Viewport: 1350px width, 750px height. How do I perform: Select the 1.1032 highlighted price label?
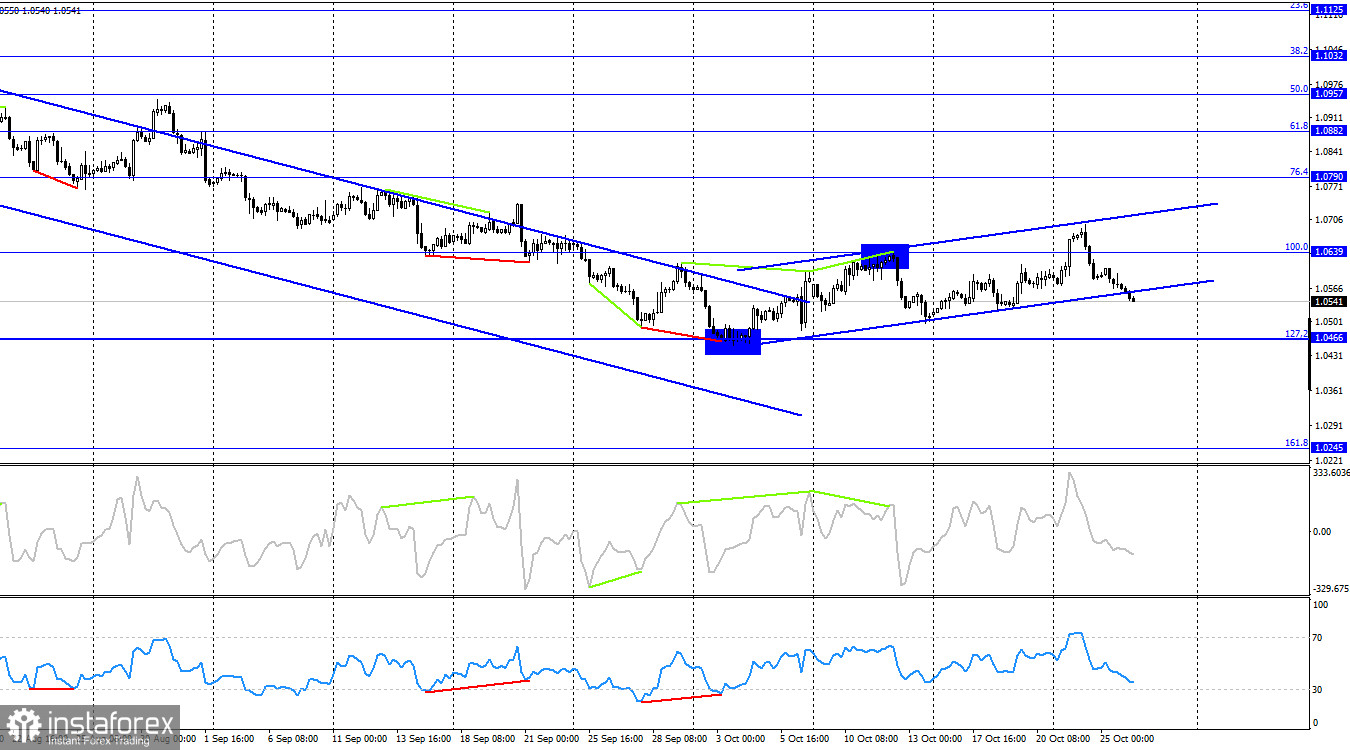pos(1328,56)
